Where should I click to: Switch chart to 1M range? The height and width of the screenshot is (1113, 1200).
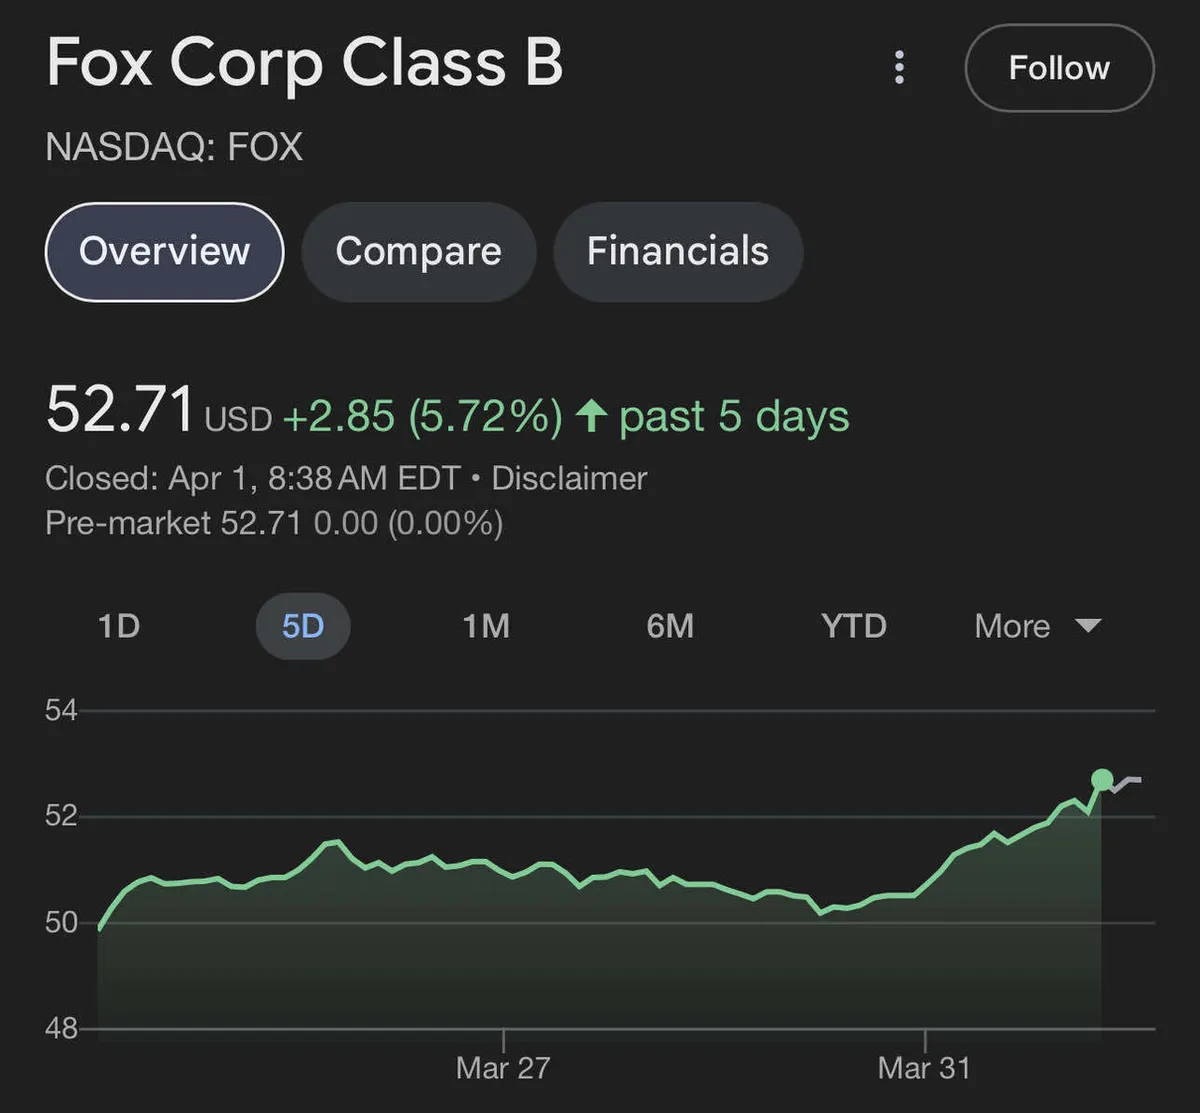pyautogui.click(x=486, y=626)
